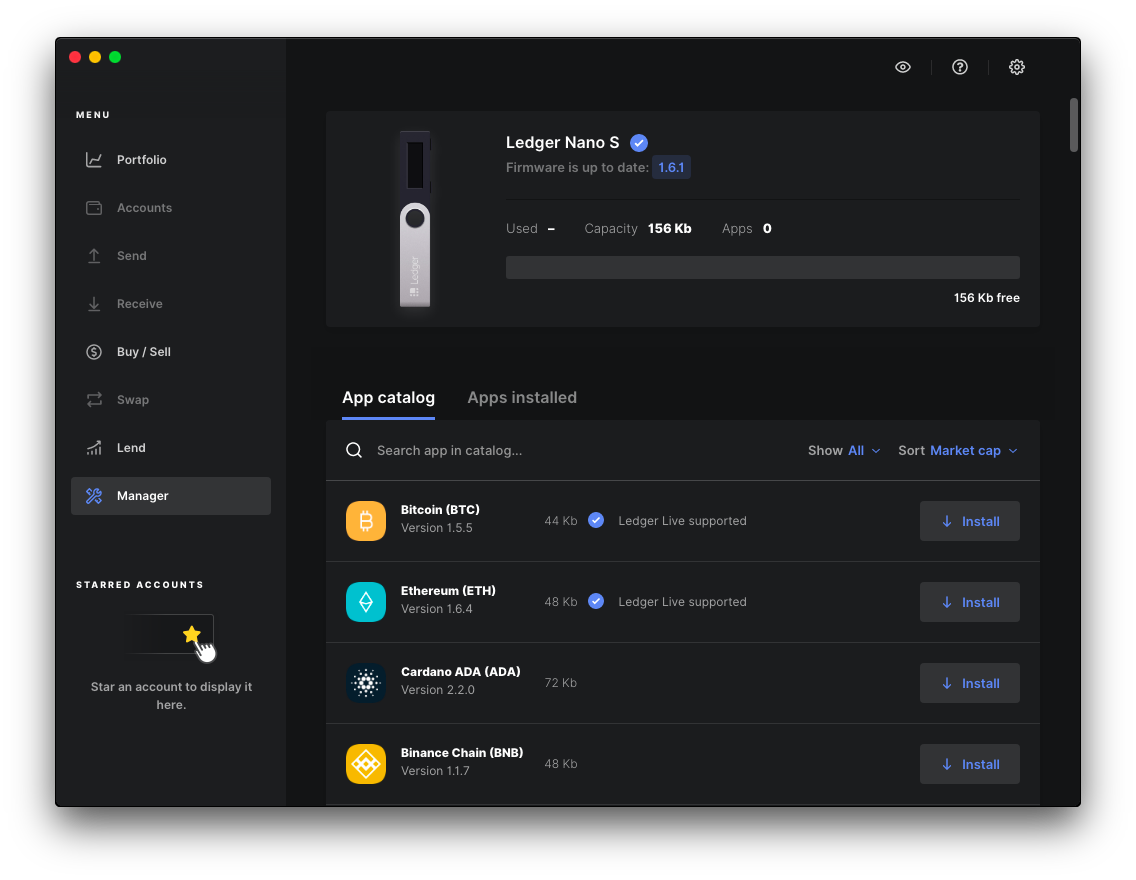Click the Cardano ADA app icon

pyautogui.click(x=366, y=683)
